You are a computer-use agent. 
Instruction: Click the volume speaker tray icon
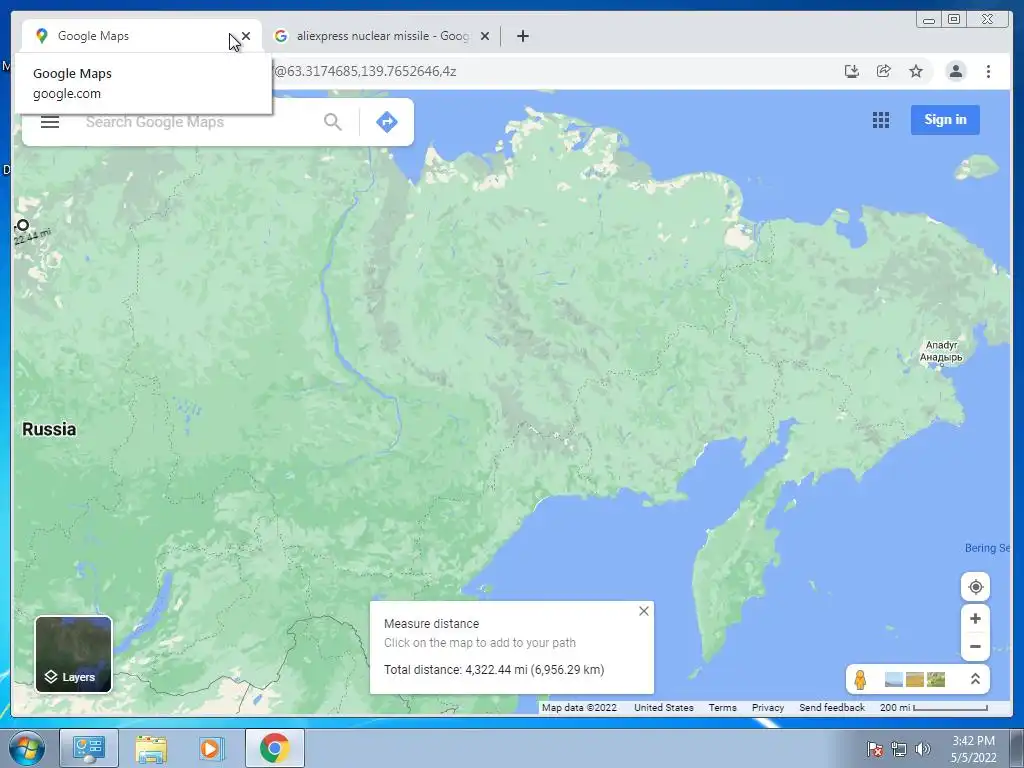pos(923,749)
